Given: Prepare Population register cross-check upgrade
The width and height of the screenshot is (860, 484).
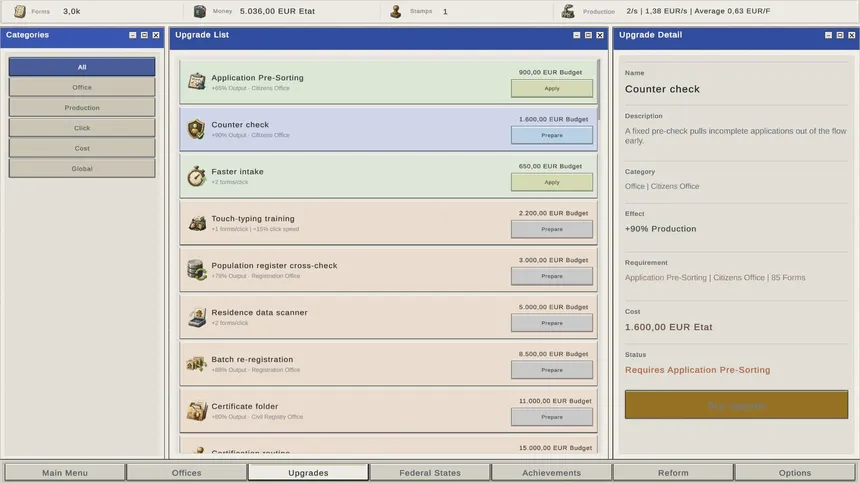Looking at the screenshot, I should (552, 276).
